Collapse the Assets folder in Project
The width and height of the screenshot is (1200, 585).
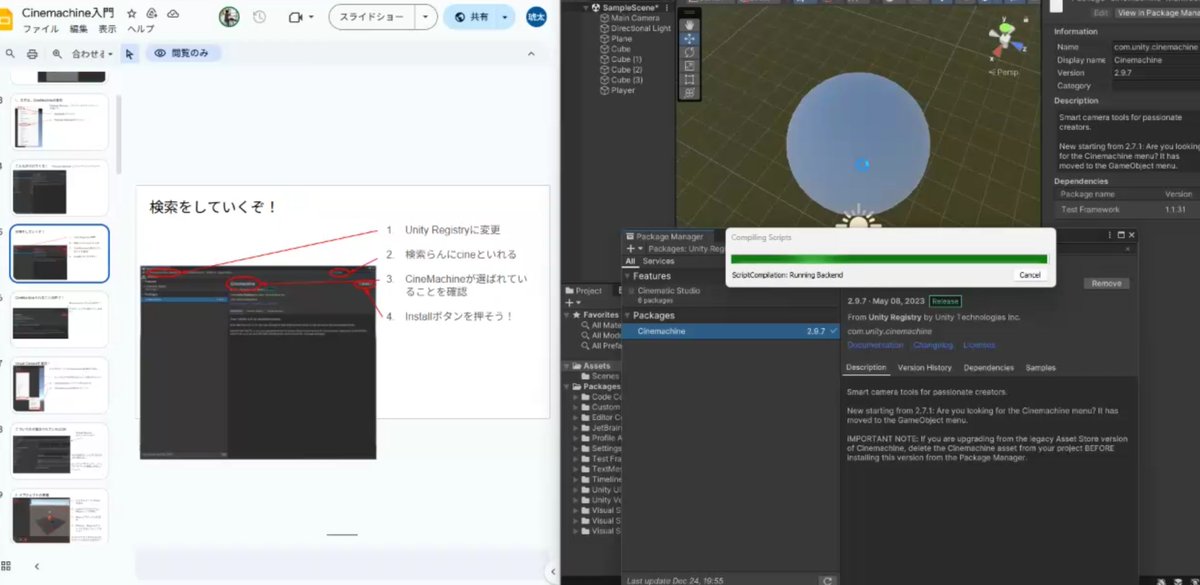[x=566, y=366]
